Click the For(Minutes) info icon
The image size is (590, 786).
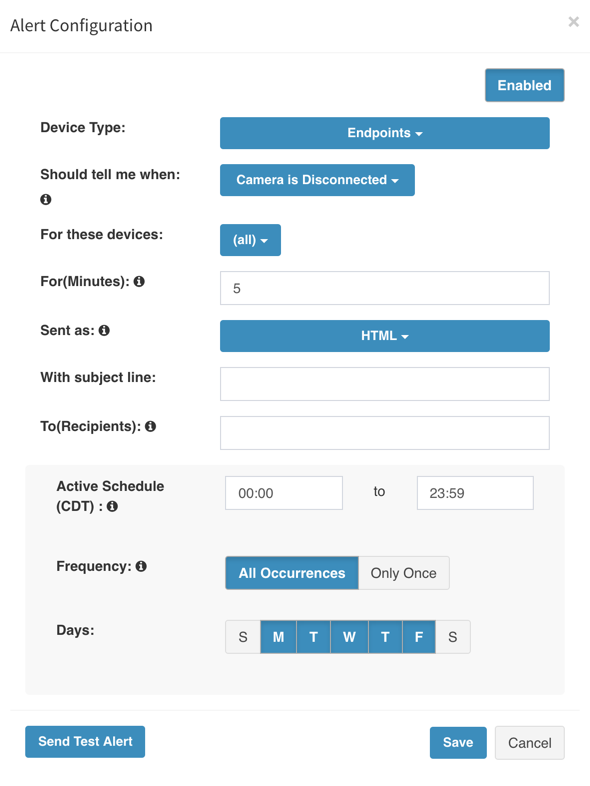139,281
